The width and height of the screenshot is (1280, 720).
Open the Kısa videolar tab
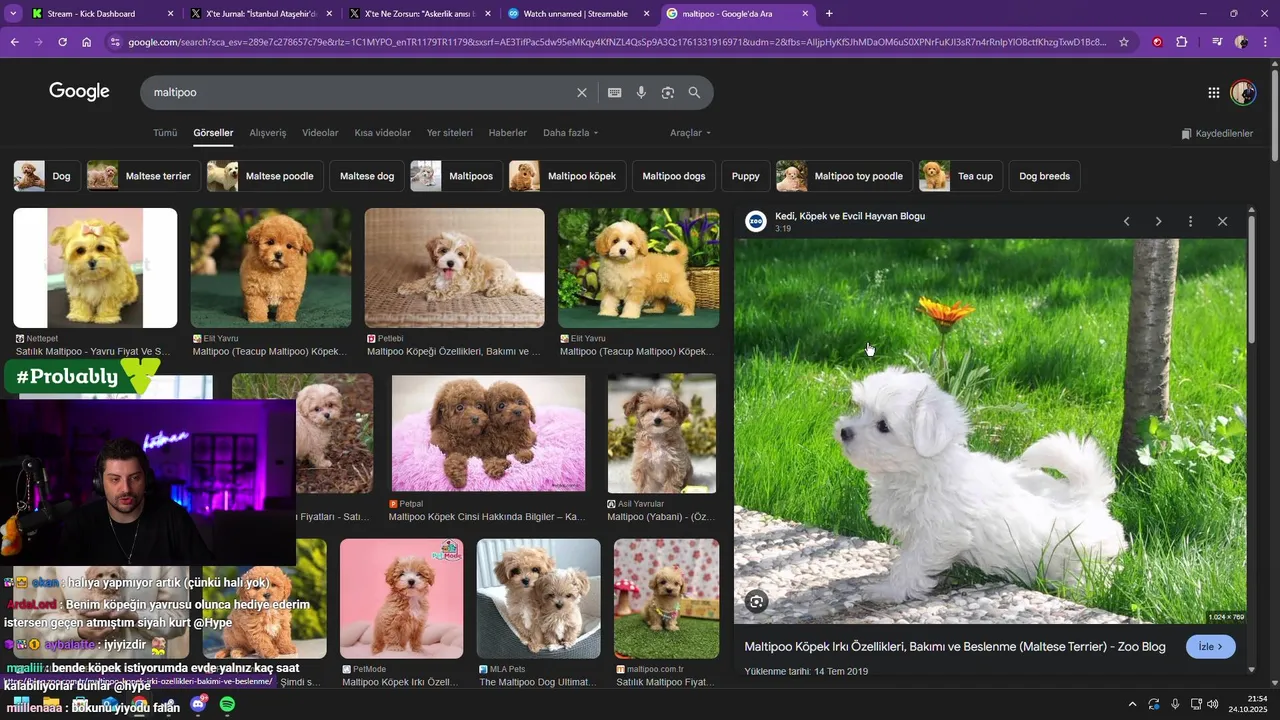pos(382,133)
